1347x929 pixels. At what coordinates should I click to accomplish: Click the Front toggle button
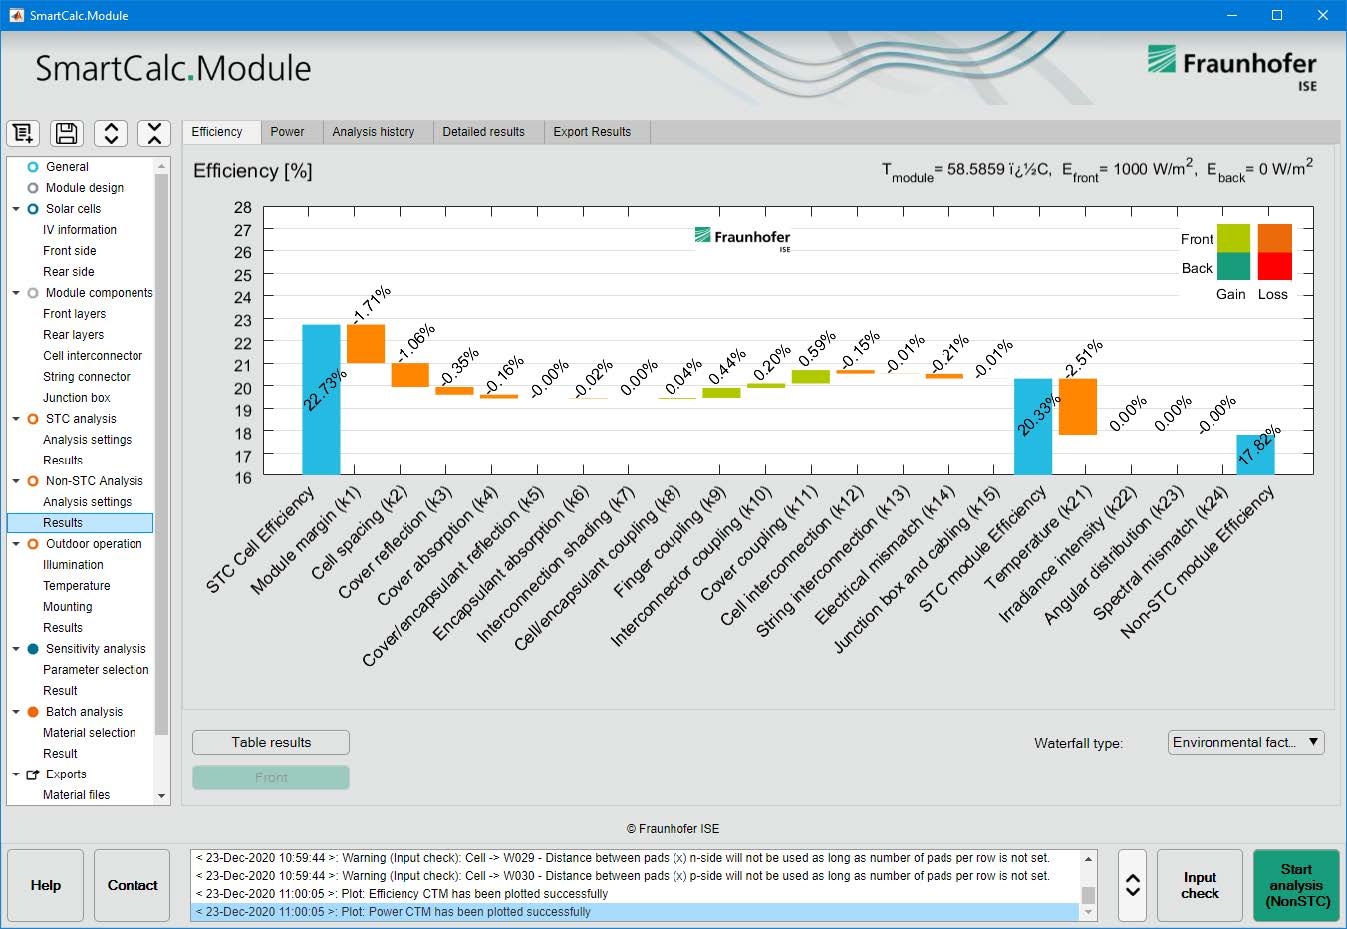(271, 777)
